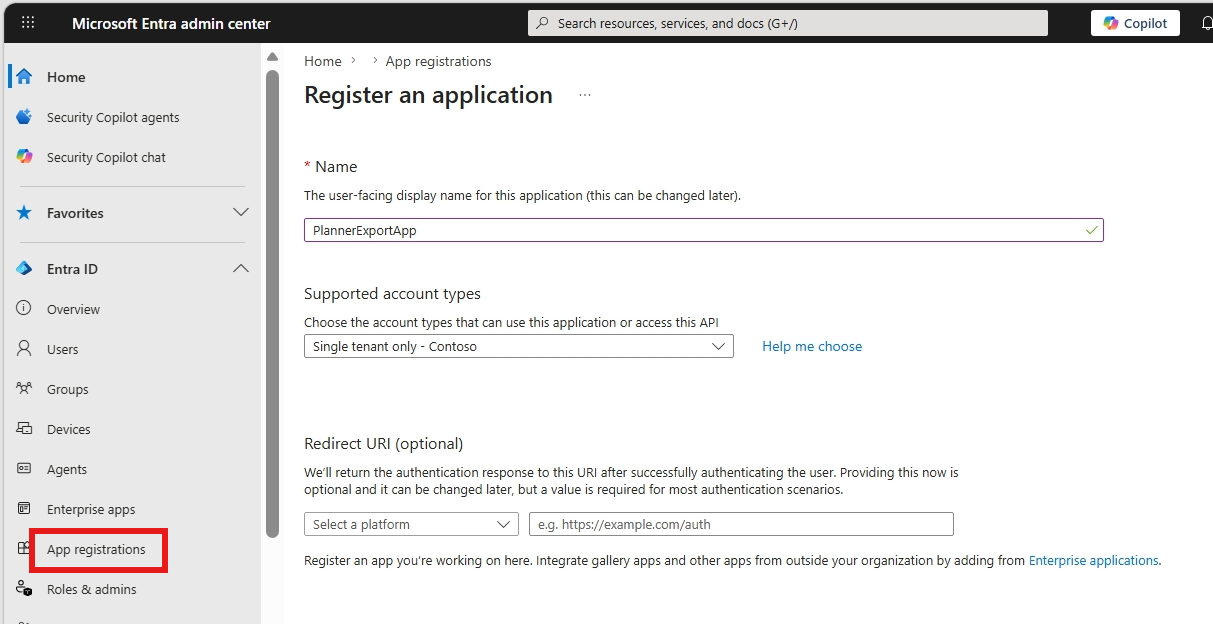Click the Devices icon in the sidebar

click(24, 429)
